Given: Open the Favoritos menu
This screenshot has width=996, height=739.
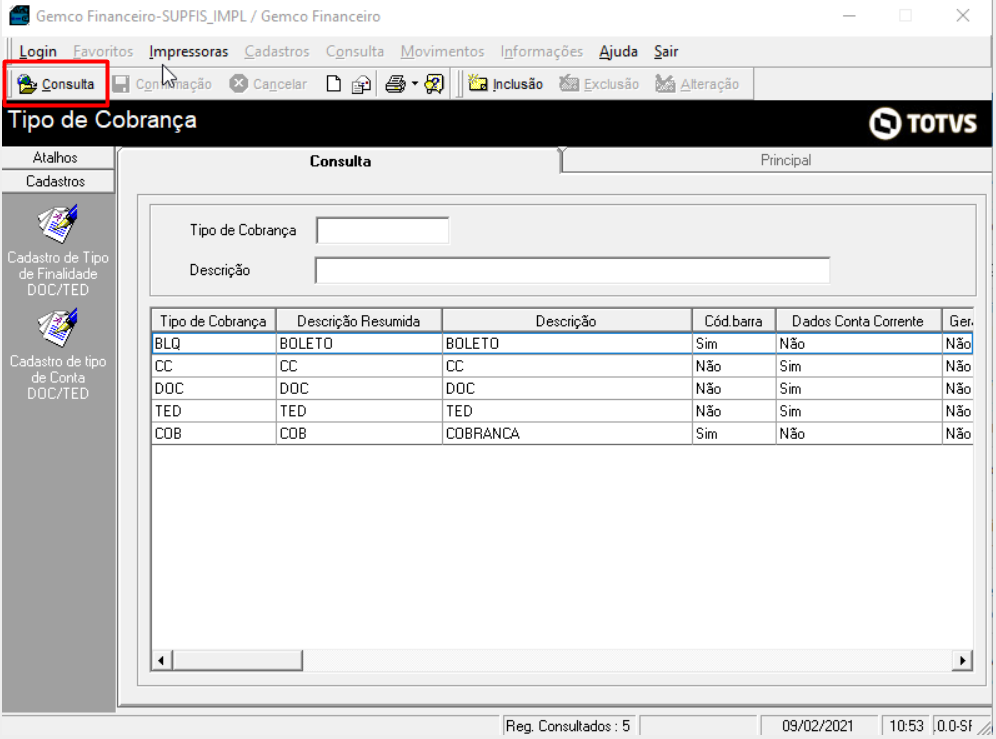Looking at the screenshot, I should click(103, 51).
